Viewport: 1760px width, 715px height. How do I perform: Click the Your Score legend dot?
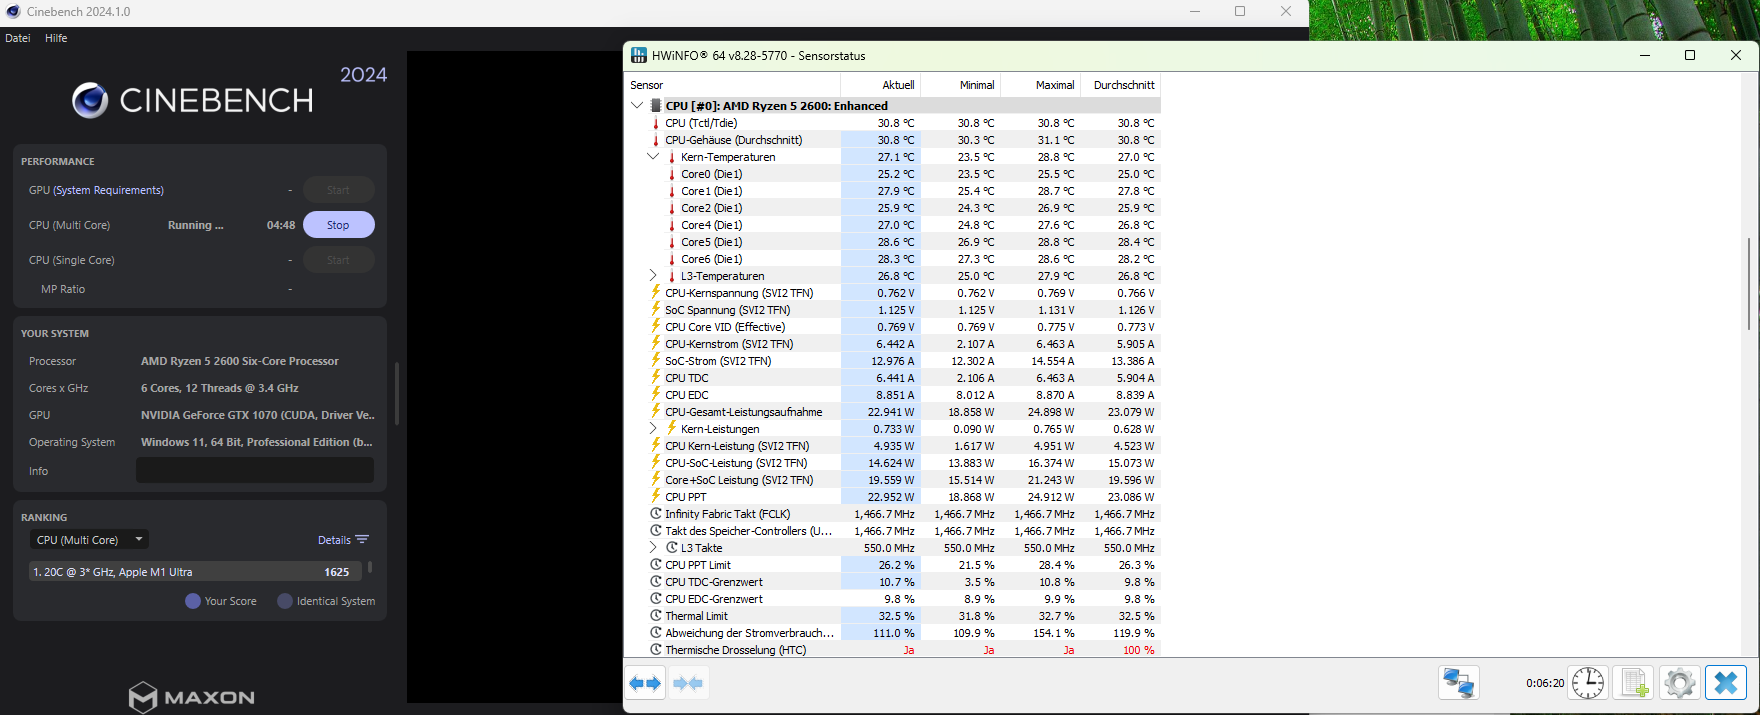193,601
